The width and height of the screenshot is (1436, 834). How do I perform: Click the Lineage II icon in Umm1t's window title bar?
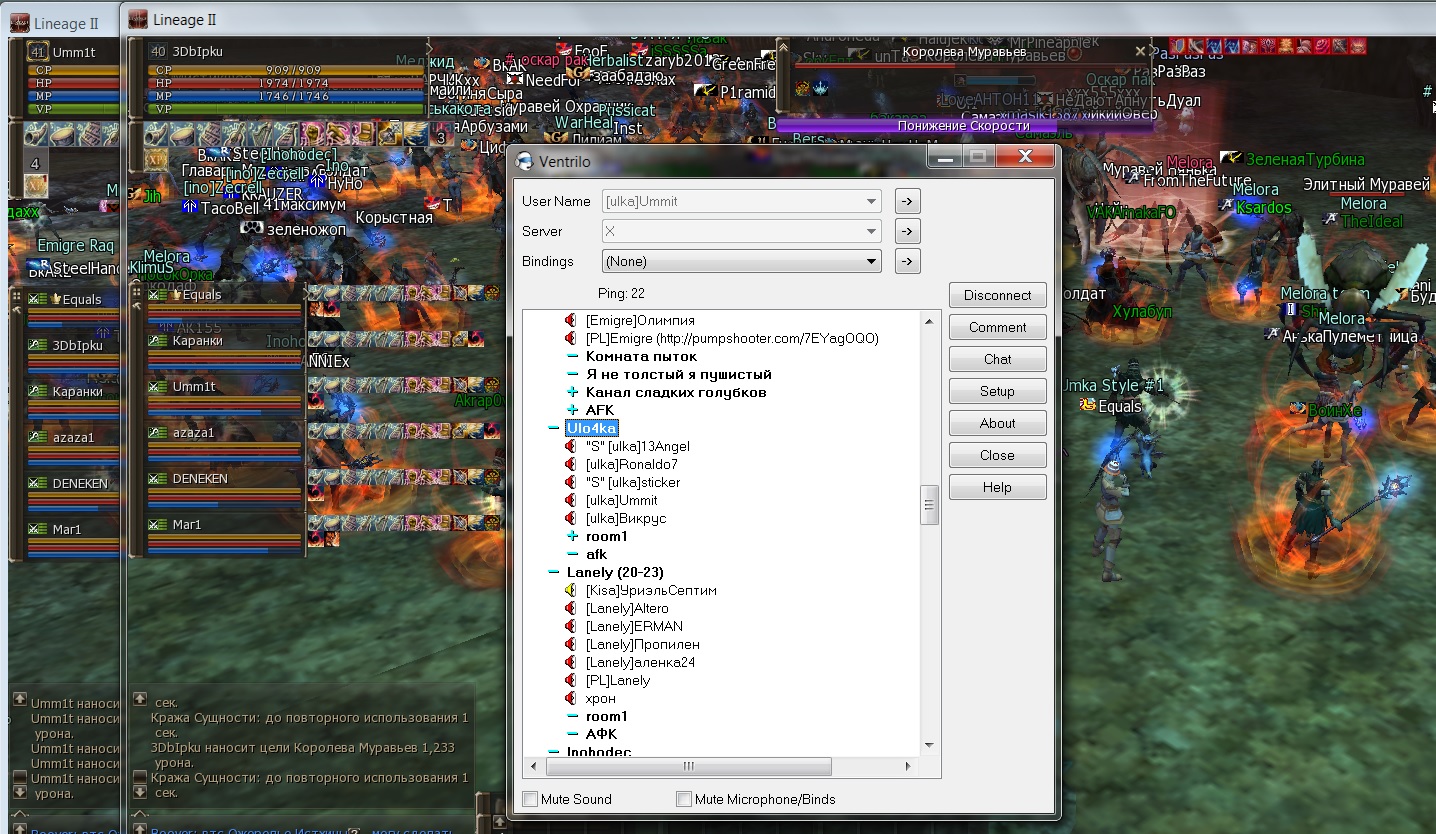(x=19, y=23)
